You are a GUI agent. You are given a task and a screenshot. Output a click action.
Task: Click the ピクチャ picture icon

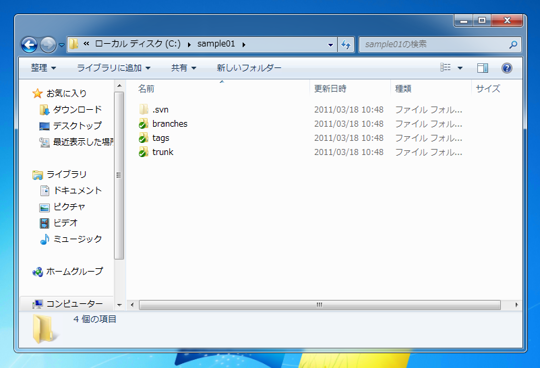(x=44, y=207)
